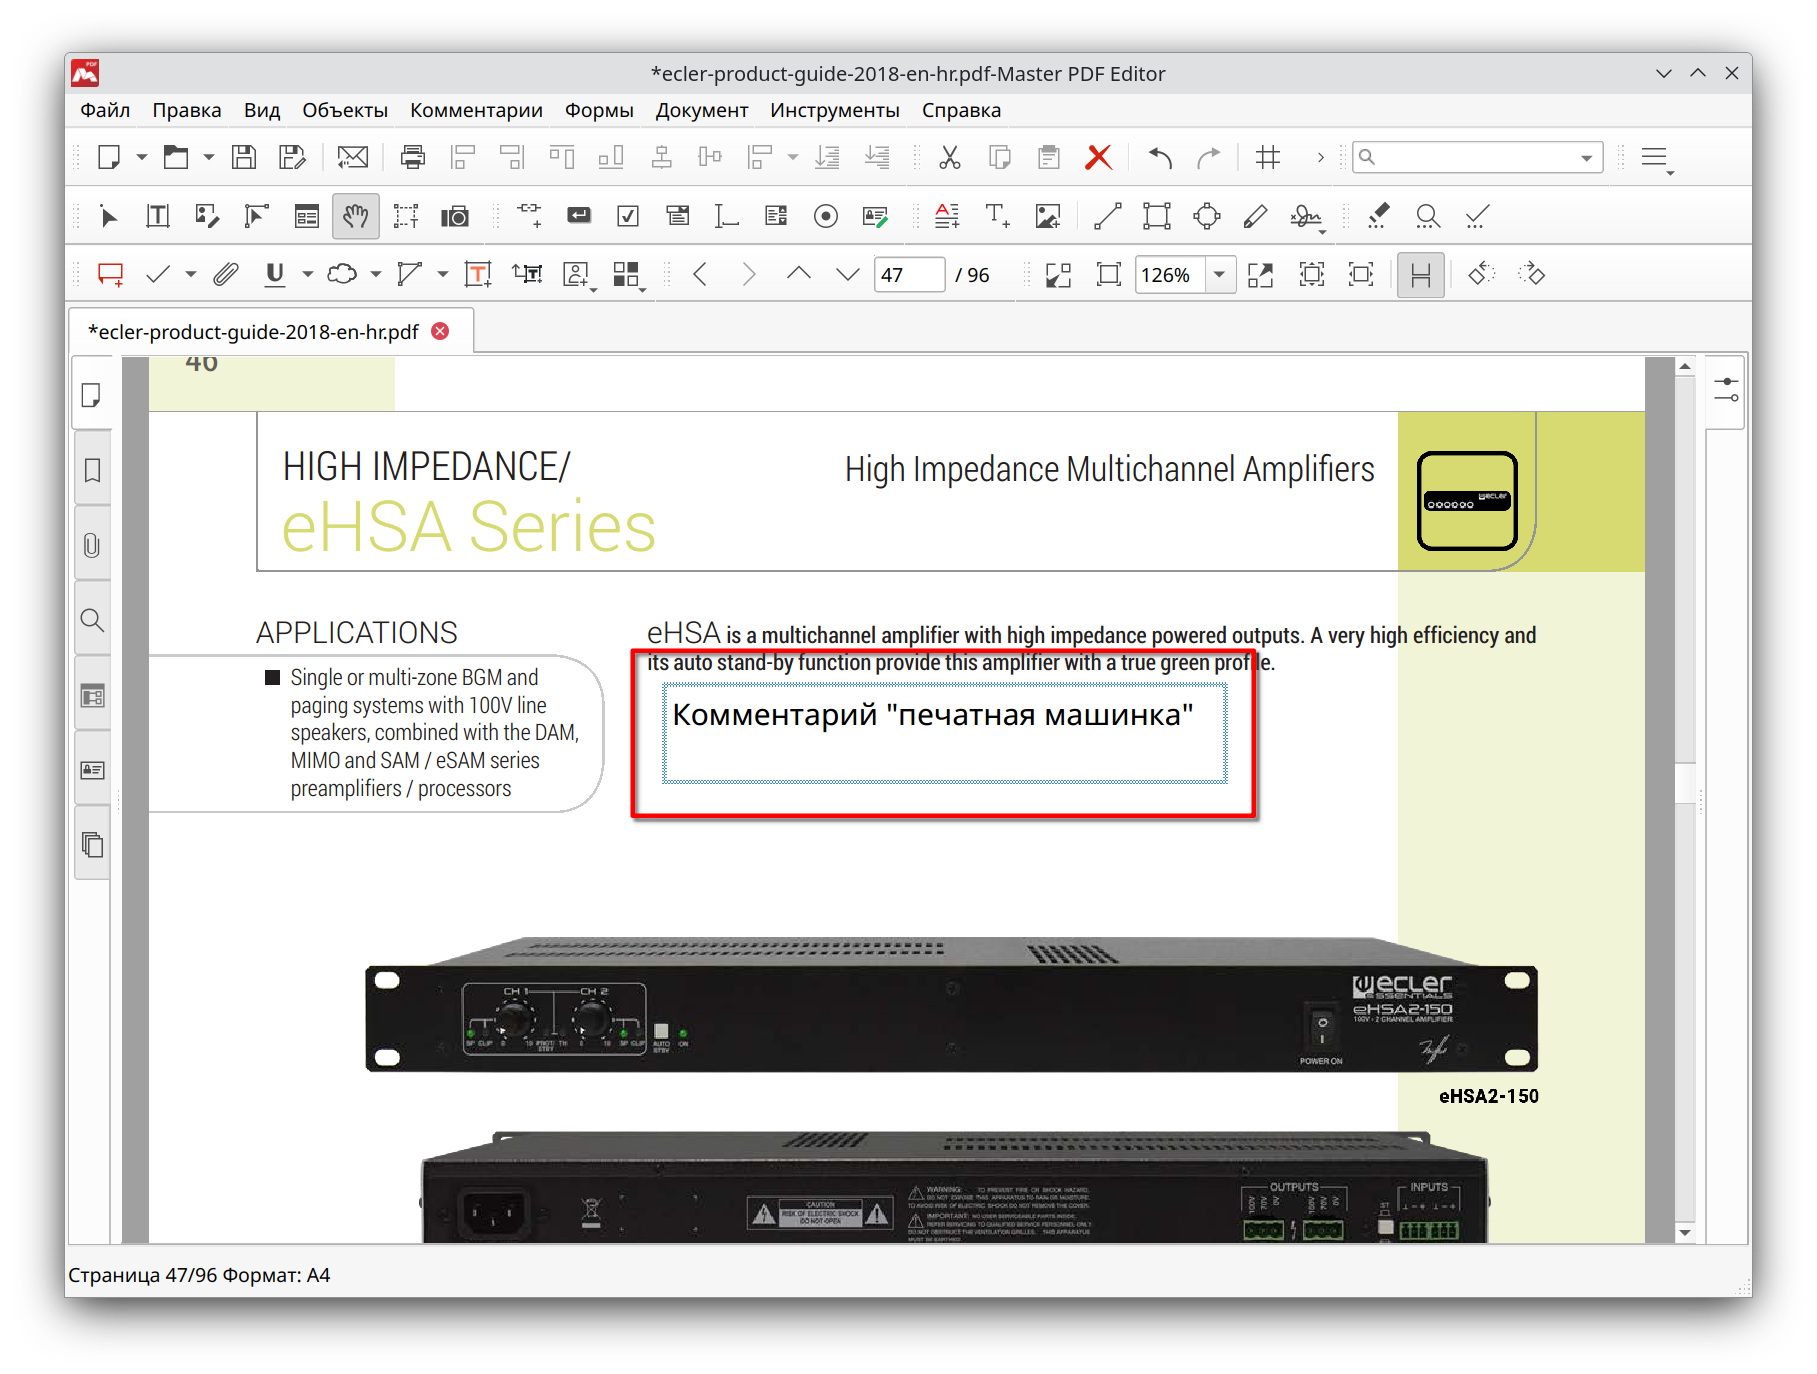This screenshot has height=1374, width=1817.
Task: Show the Search side panel
Action: point(92,620)
